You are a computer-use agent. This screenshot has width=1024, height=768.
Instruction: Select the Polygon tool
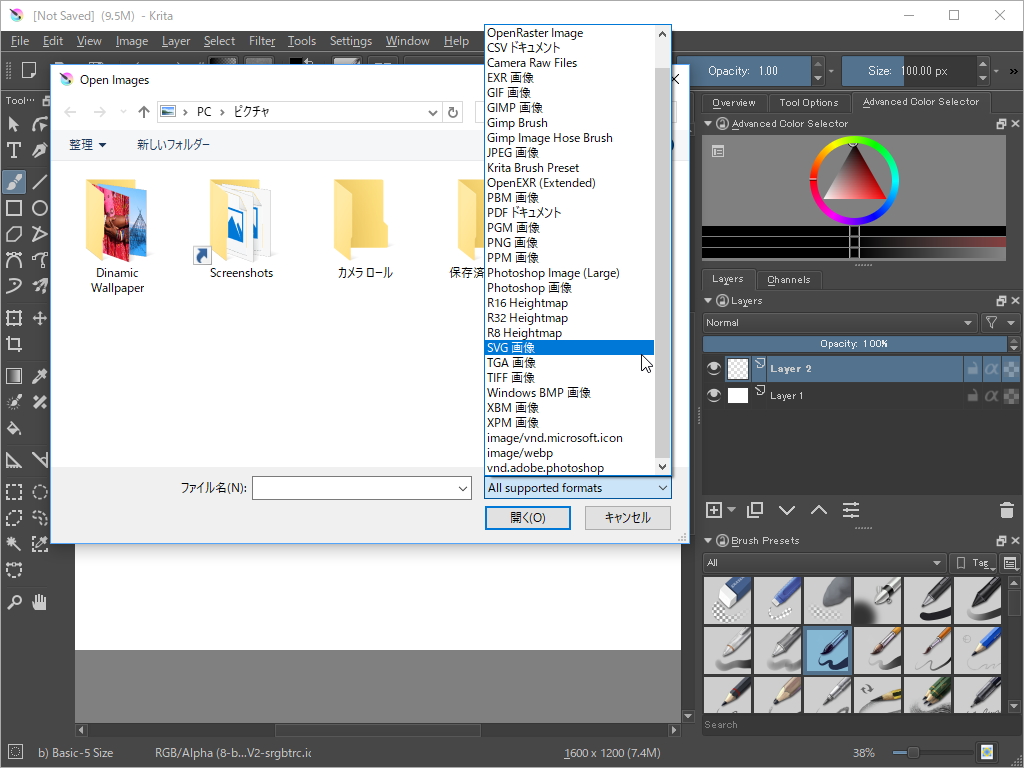tap(14, 234)
